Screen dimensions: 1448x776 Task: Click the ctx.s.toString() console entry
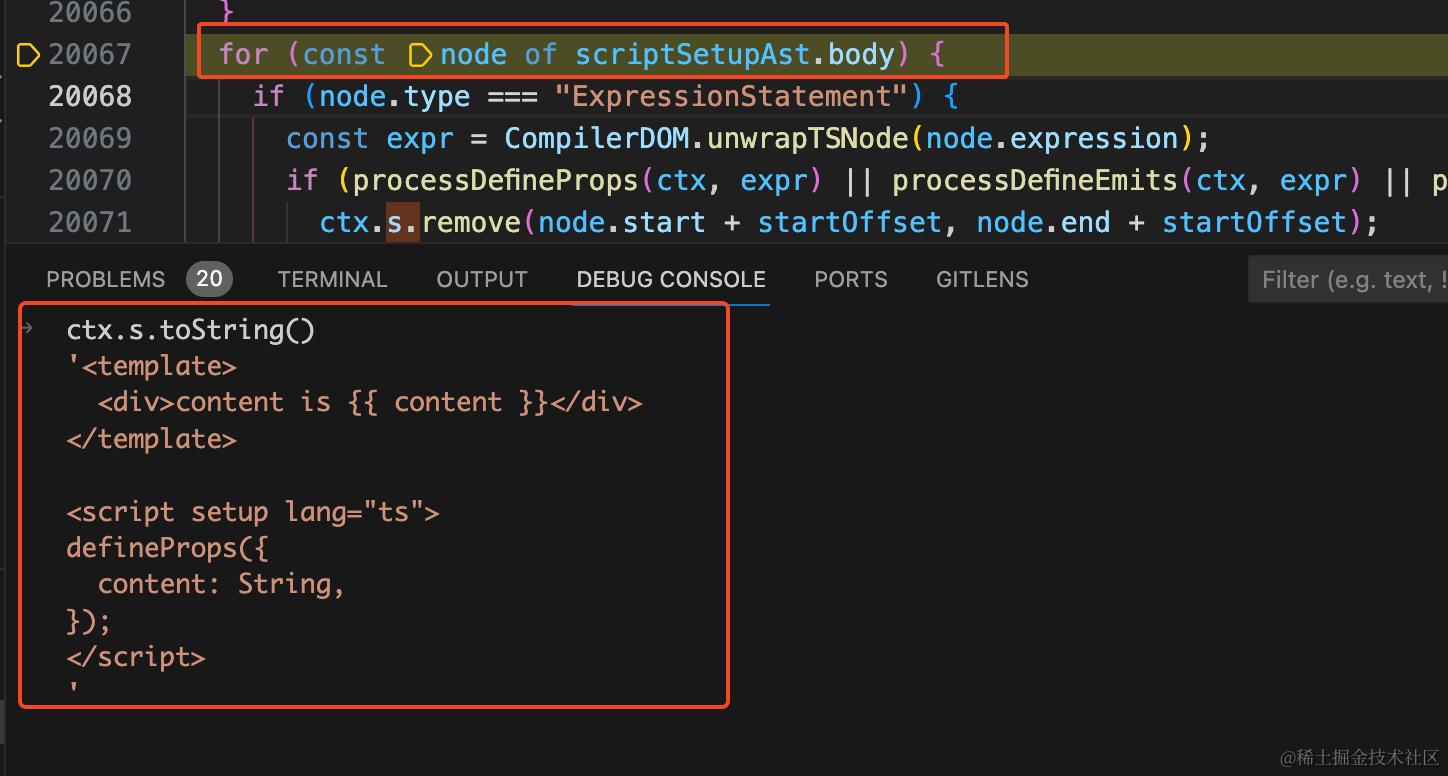pyautogui.click(x=190, y=330)
